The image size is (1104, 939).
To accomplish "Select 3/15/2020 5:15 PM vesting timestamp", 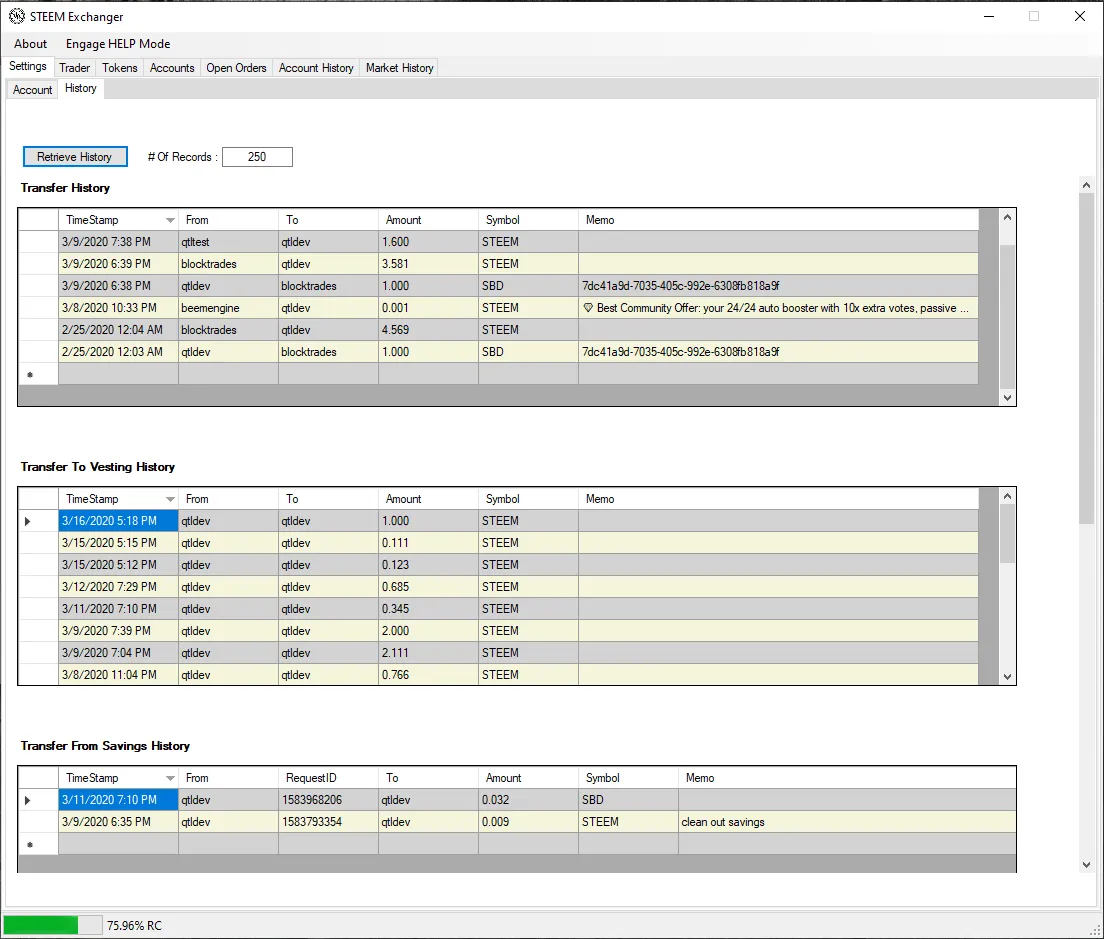I will coord(118,543).
